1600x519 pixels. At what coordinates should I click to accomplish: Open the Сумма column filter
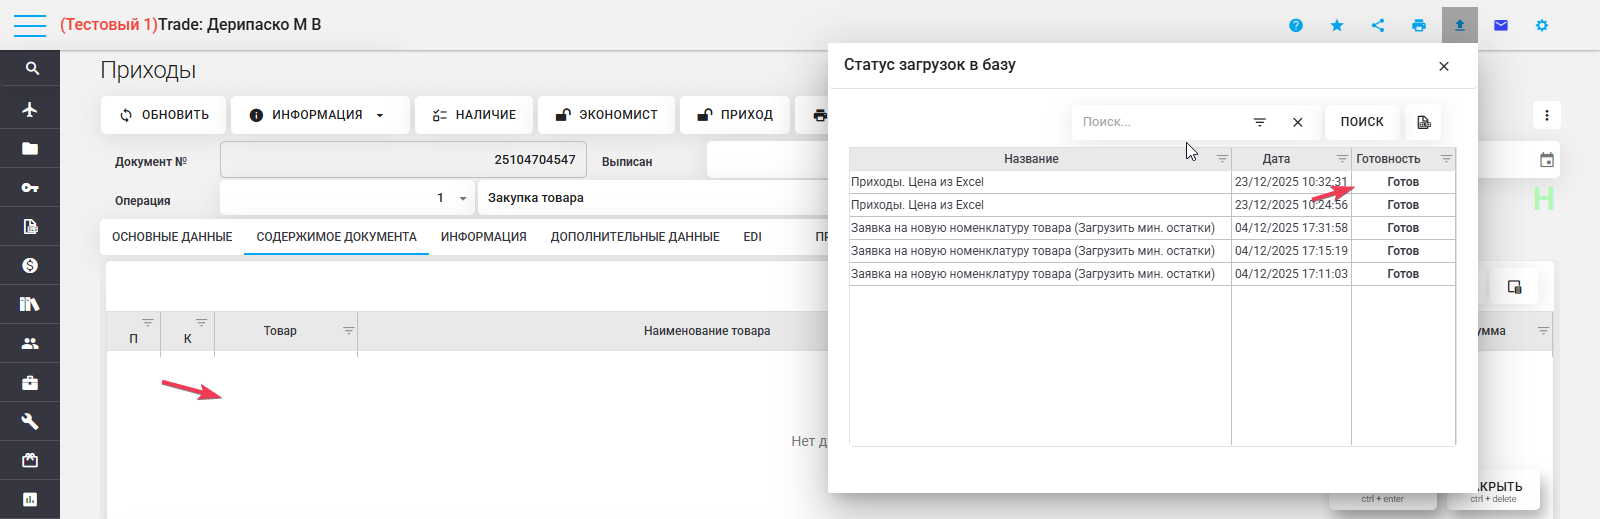click(x=1543, y=330)
